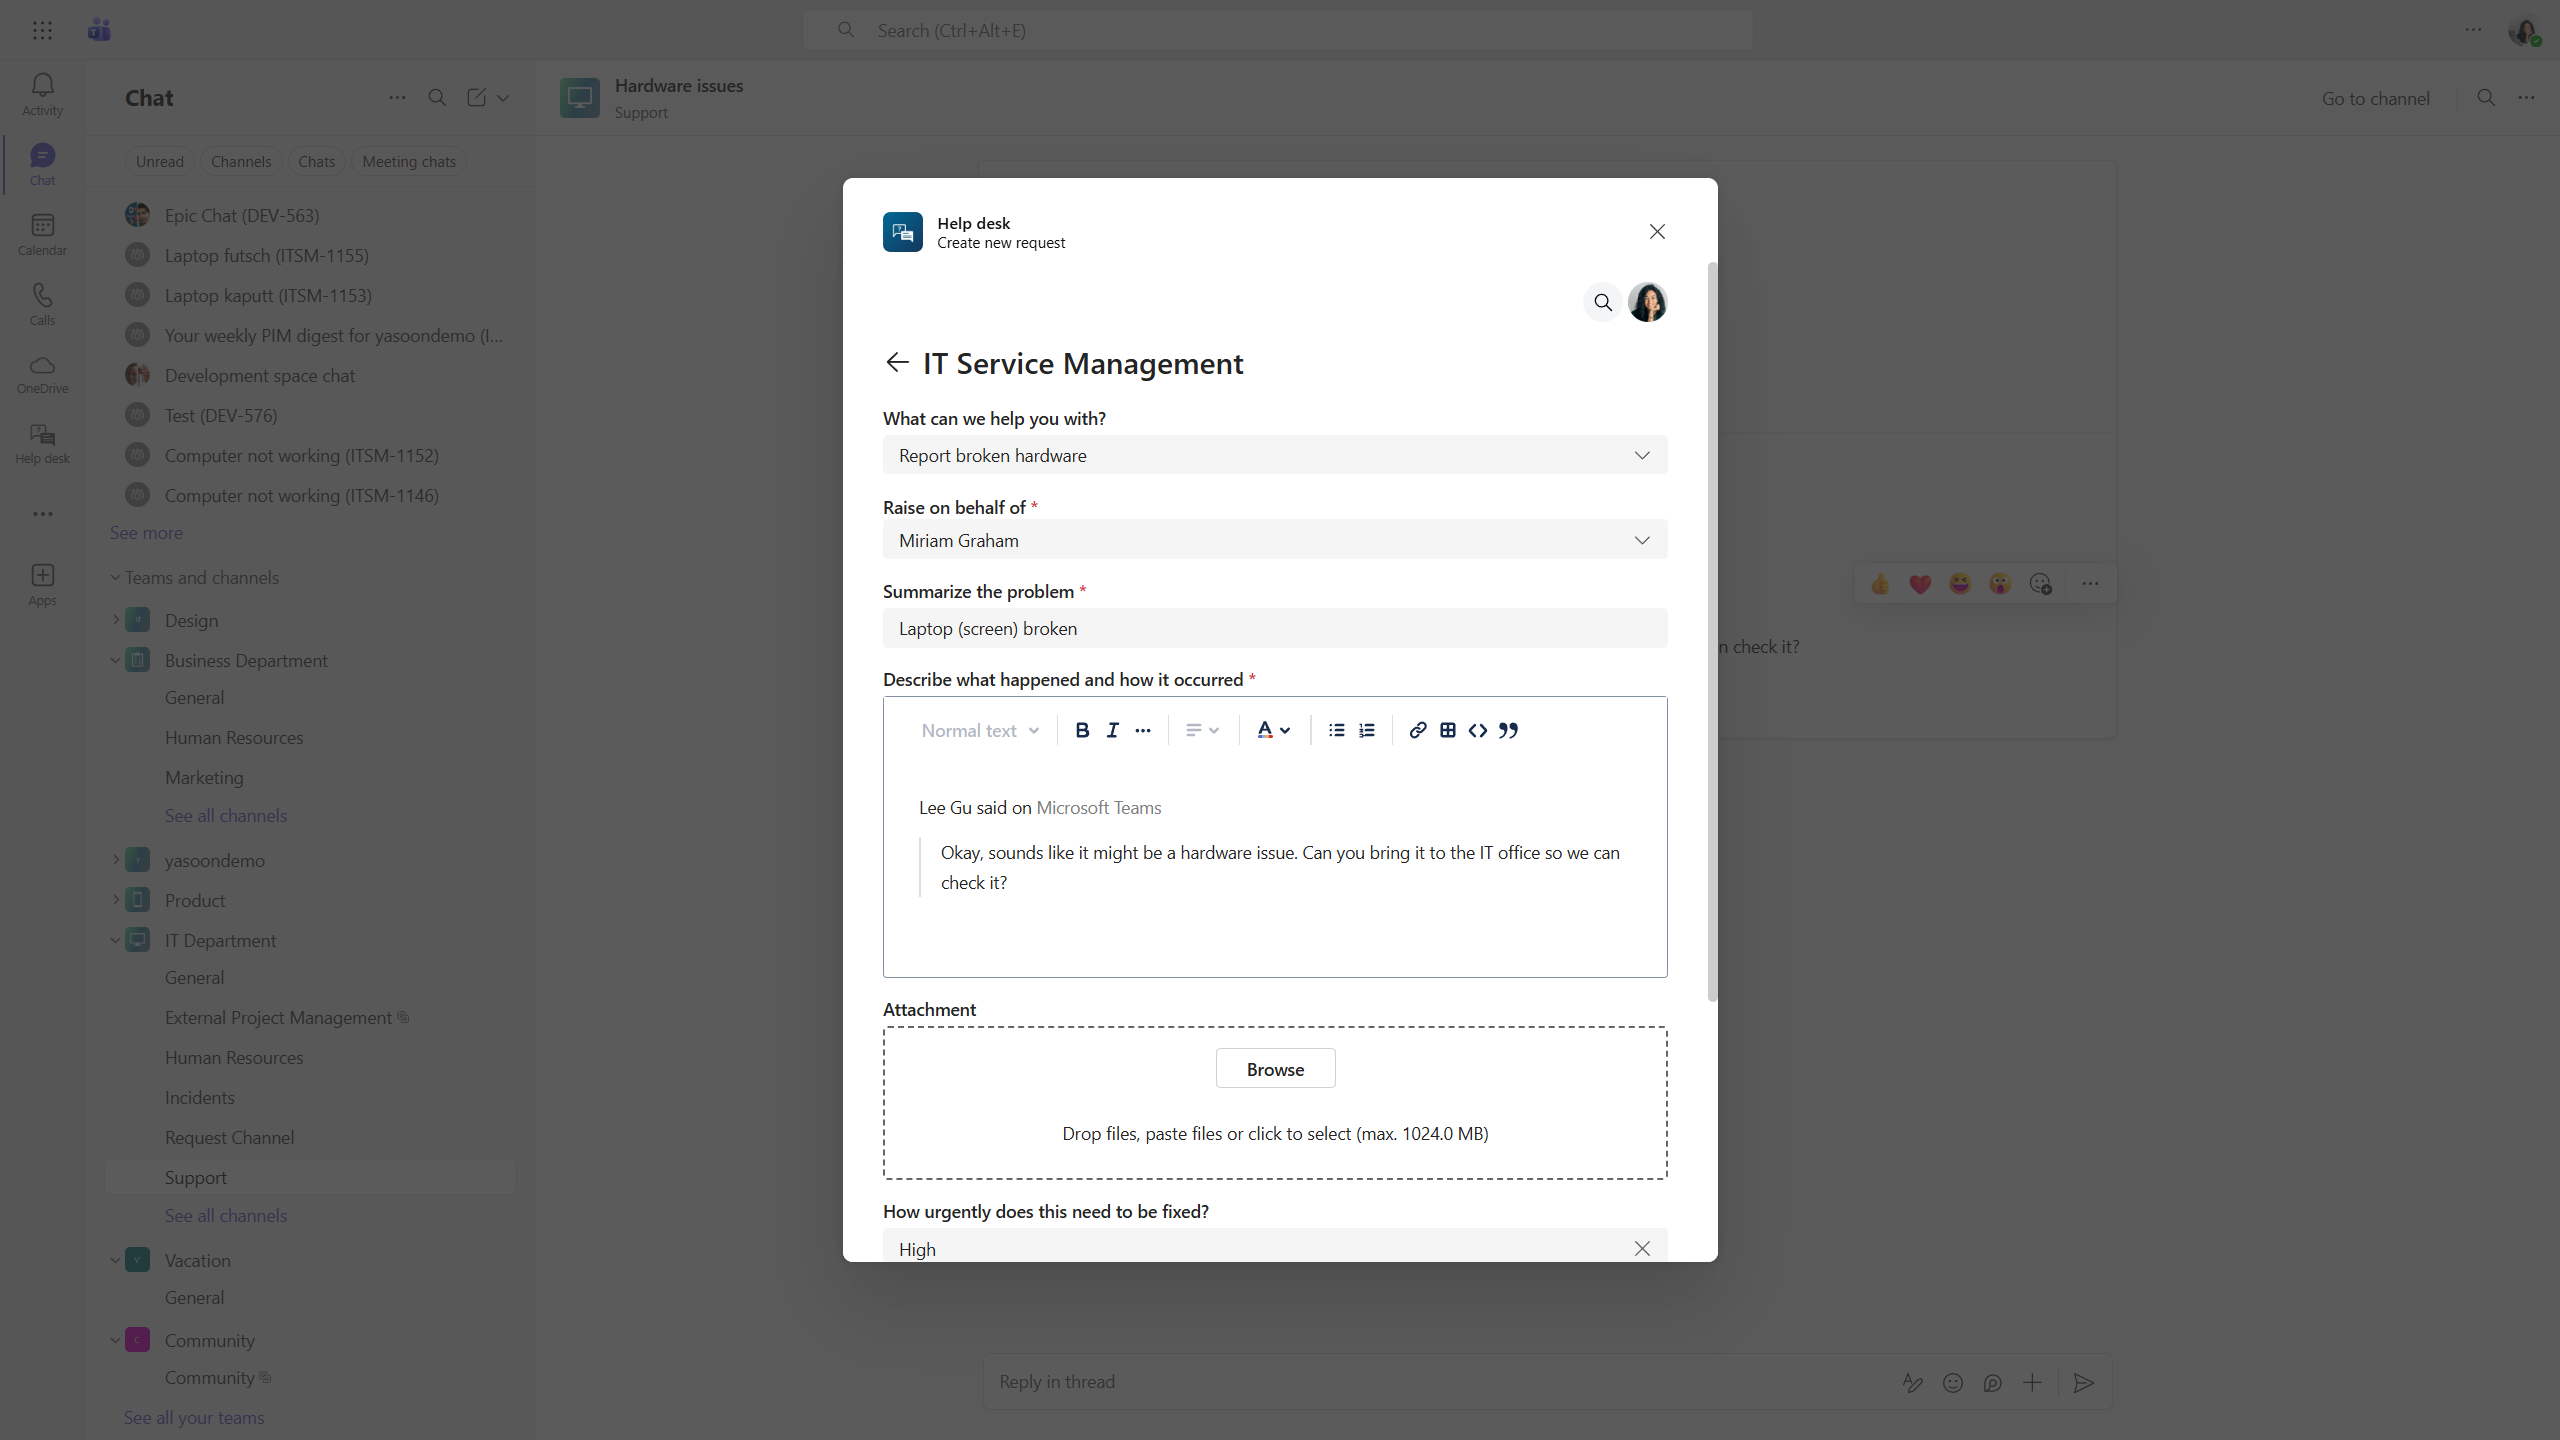Insert a table into the description
This screenshot has height=1440, width=2560.
pyautogui.click(x=1447, y=730)
